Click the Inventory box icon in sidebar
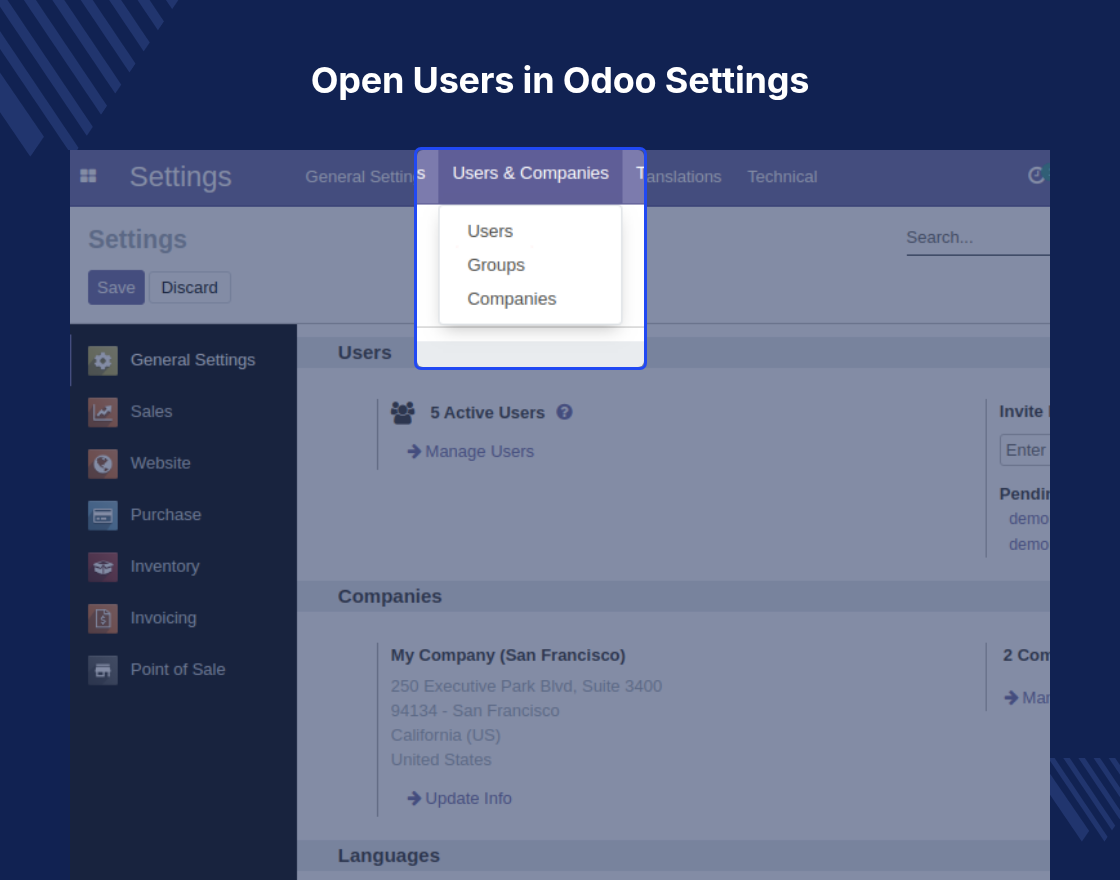Screen dimensions: 1120x880 [x=103, y=567]
